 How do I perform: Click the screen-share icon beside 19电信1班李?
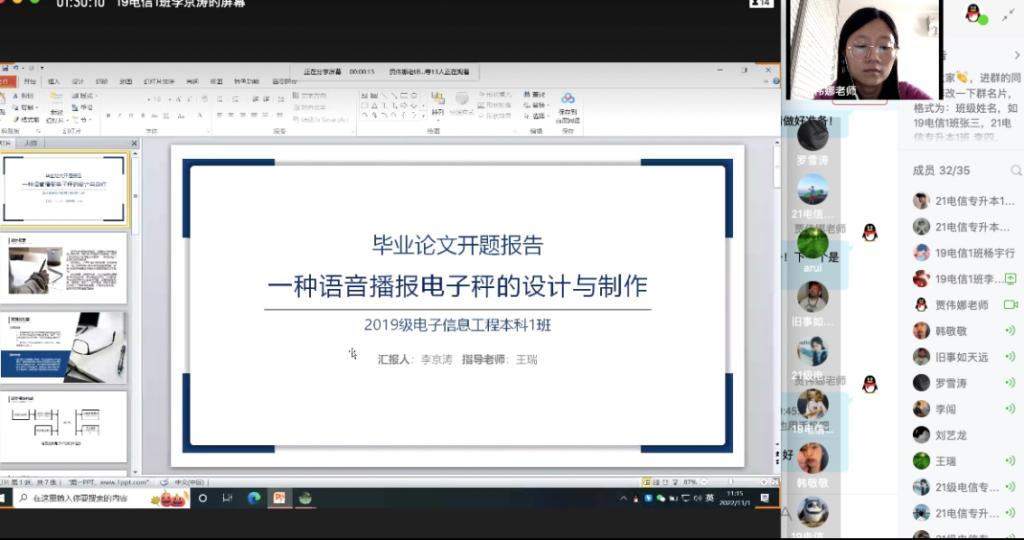pyautogui.click(x=1009, y=279)
